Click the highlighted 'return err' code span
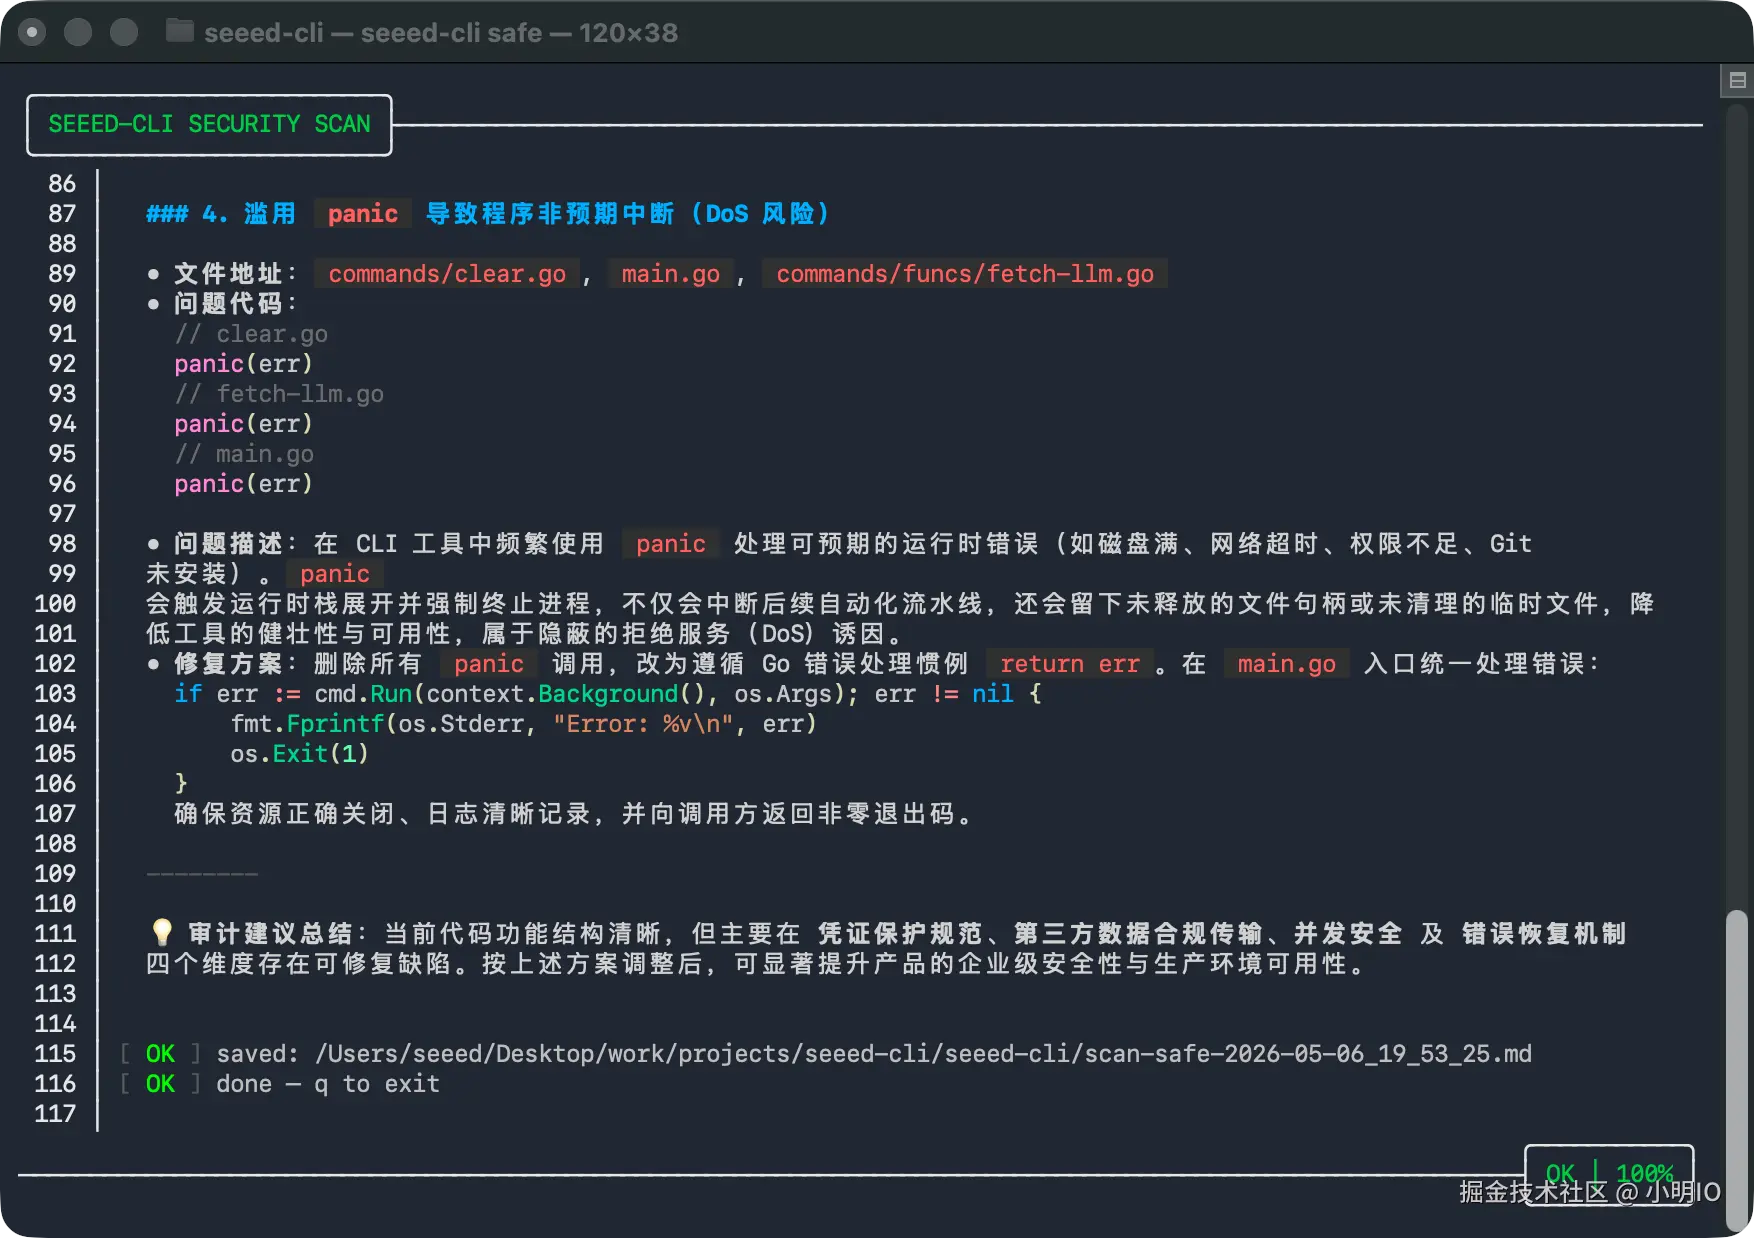The width and height of the screenshot is (1754, 1238). pyautogui.click(x=1070, y=664)
